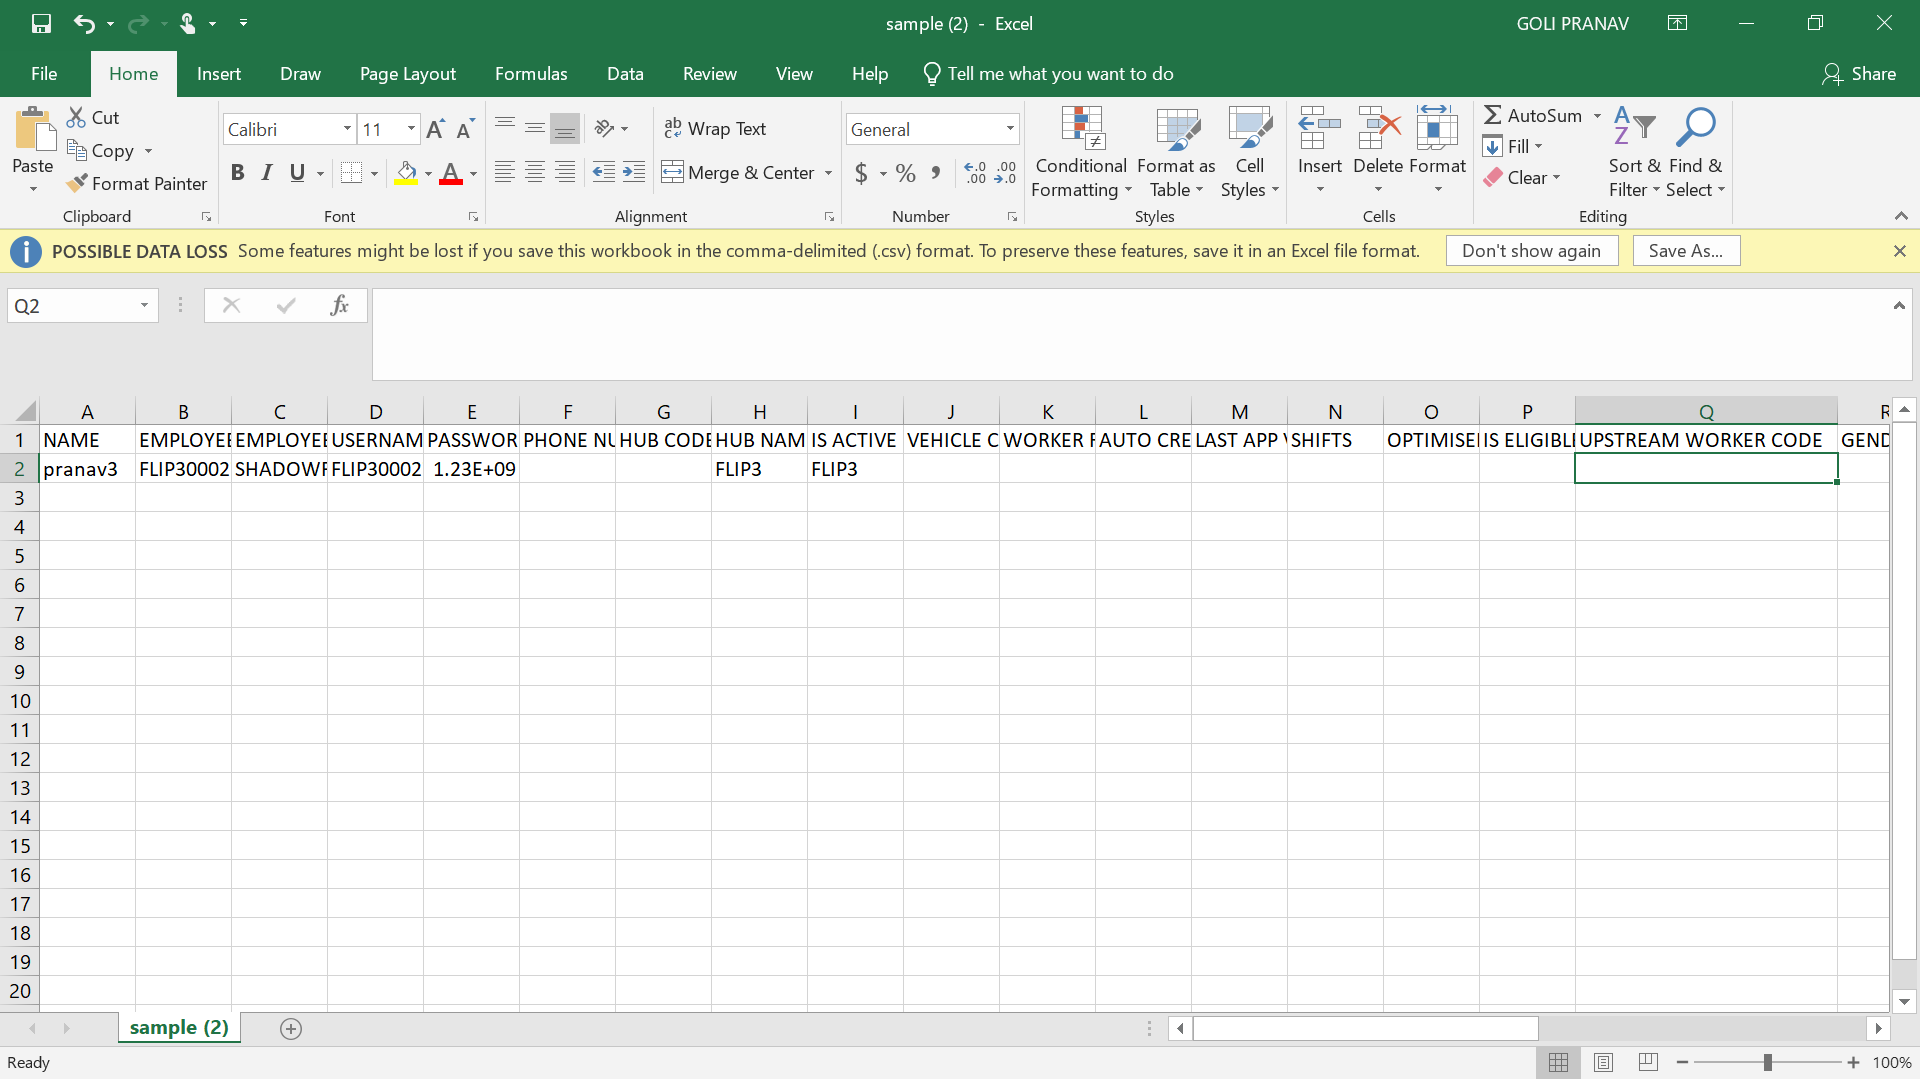Expand the Merge & Center dropdown arrow
Viewport: 1920px width, 1080px height.
click(828, 173)
